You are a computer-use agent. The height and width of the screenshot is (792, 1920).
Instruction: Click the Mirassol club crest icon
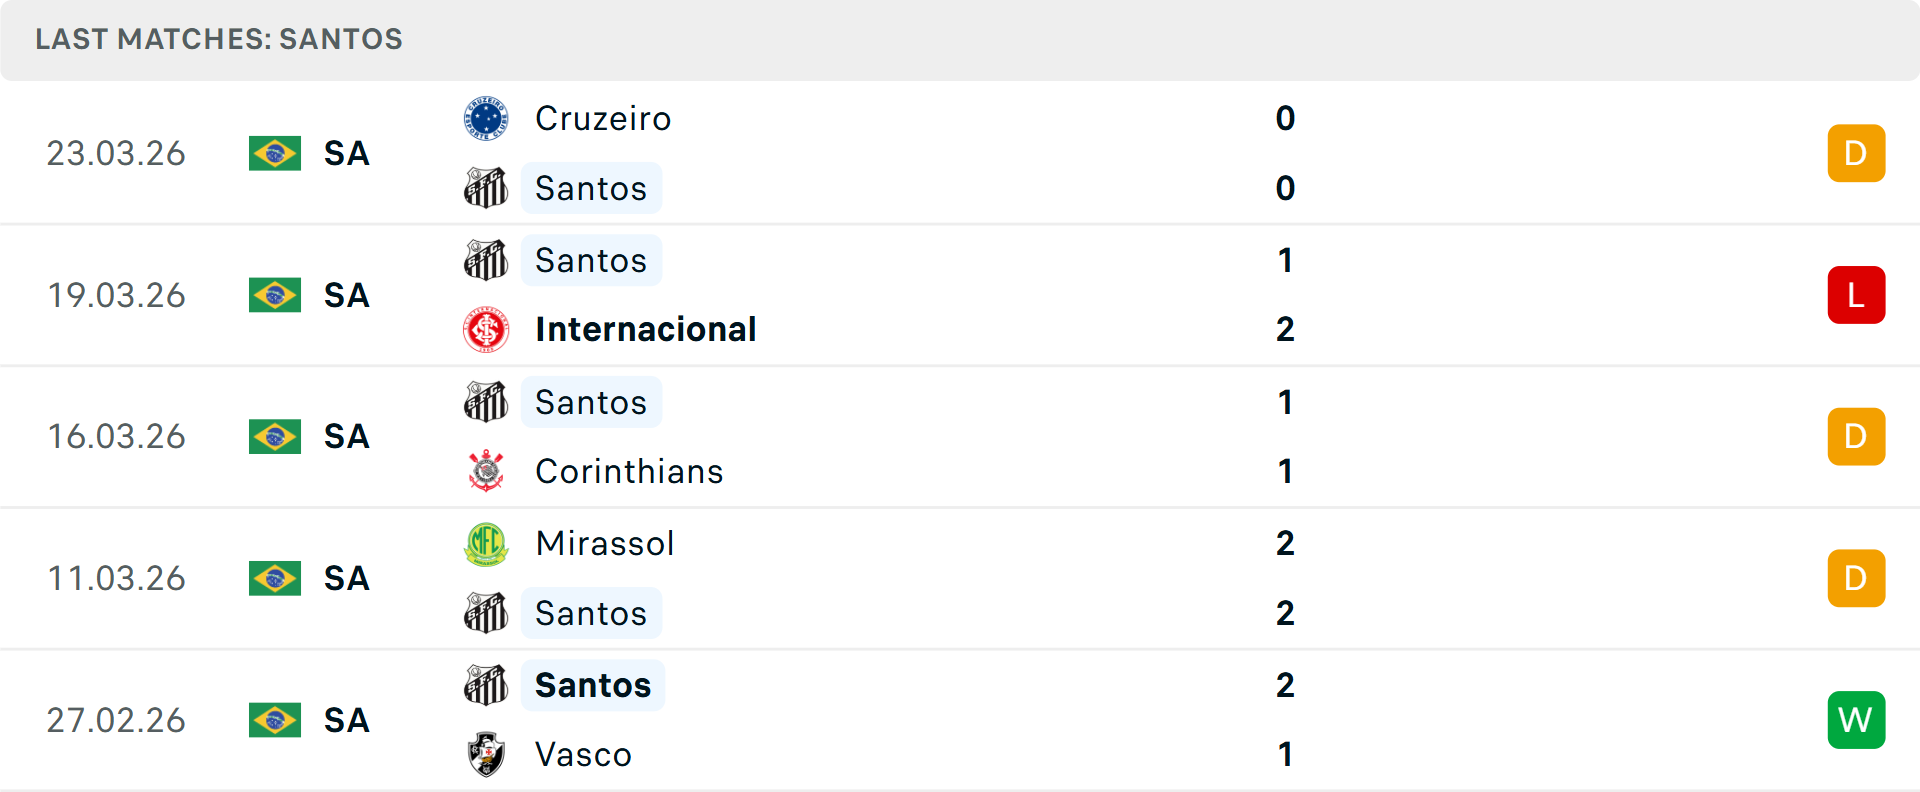pyautogui.click(x=486, y=544)
